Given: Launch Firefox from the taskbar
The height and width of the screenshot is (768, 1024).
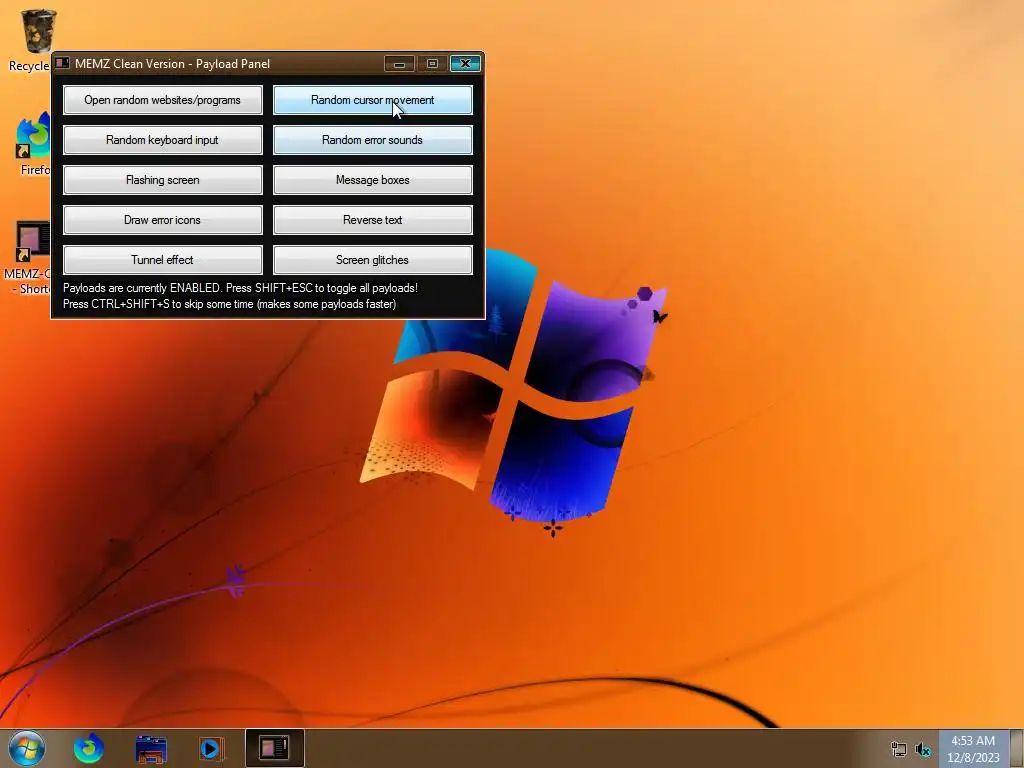Looking at the screenshot, I should pos(89,748).
